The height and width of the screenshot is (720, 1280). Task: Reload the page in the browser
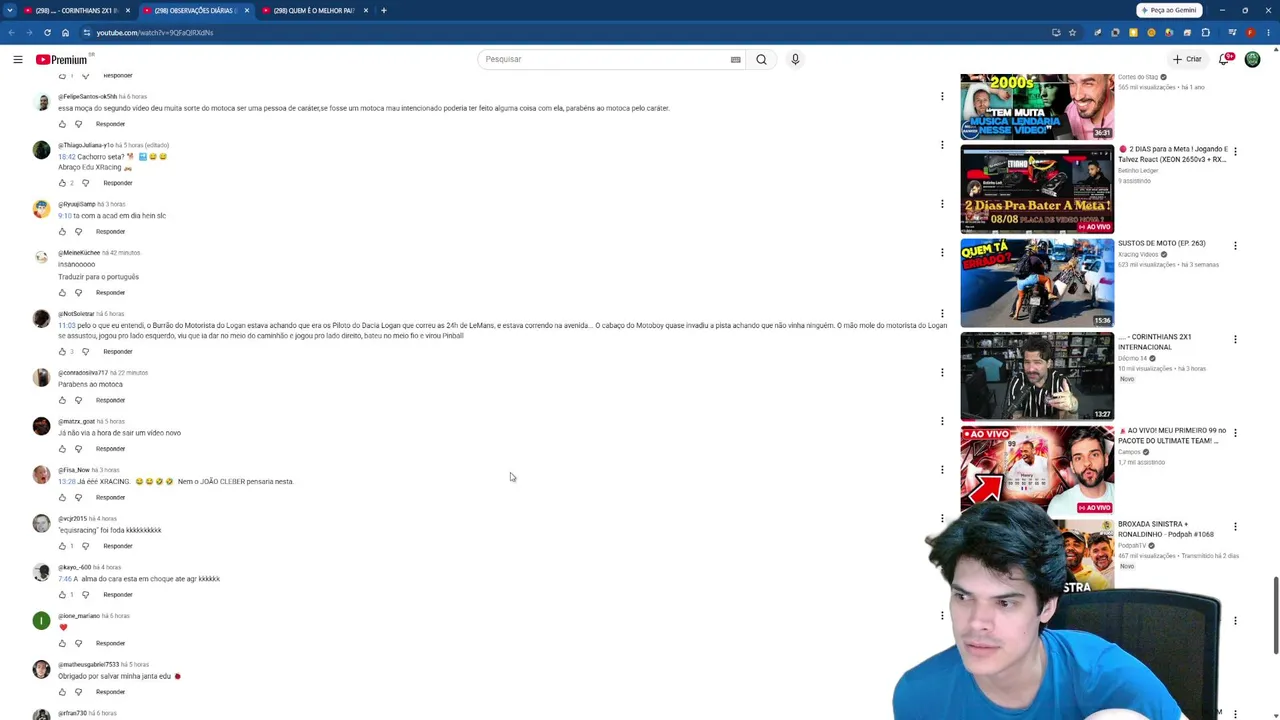pyautogui.click(x=47, y=32)
